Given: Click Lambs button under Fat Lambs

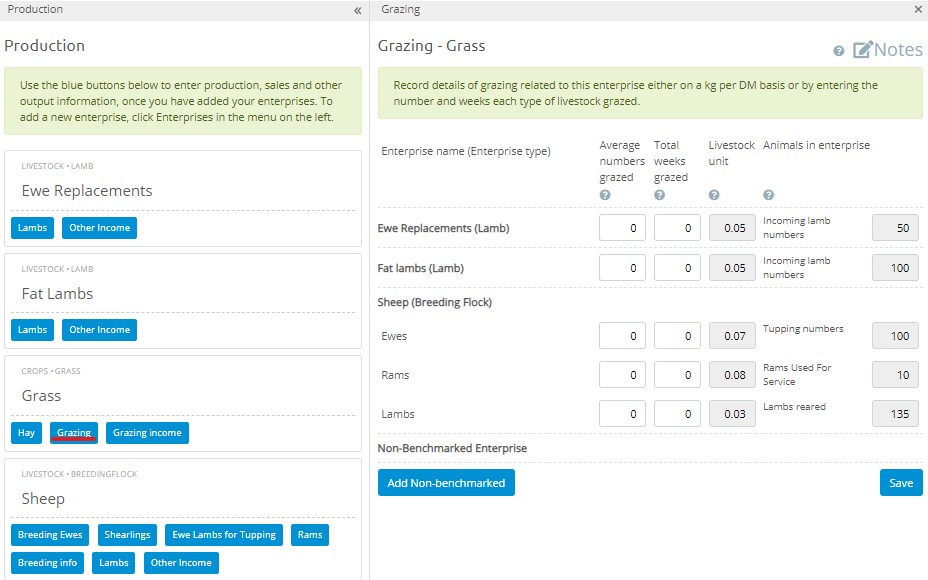Looking at the screenshot, I should (x=32, y=330).
